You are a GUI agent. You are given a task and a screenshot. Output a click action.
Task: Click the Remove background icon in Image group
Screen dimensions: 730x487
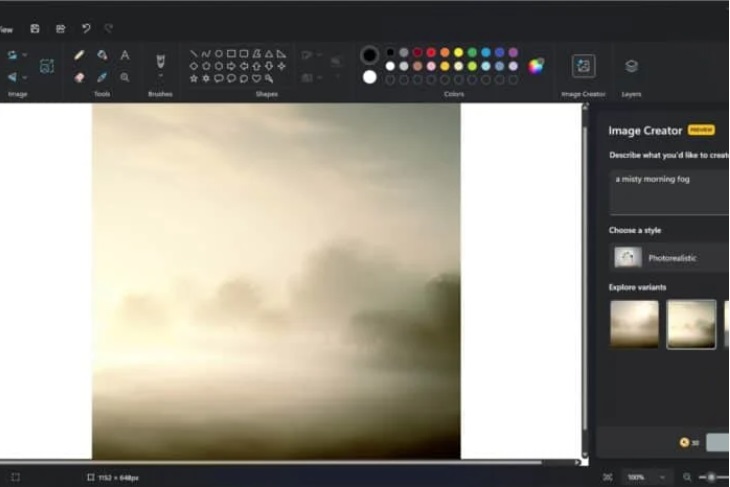[47, 66]
